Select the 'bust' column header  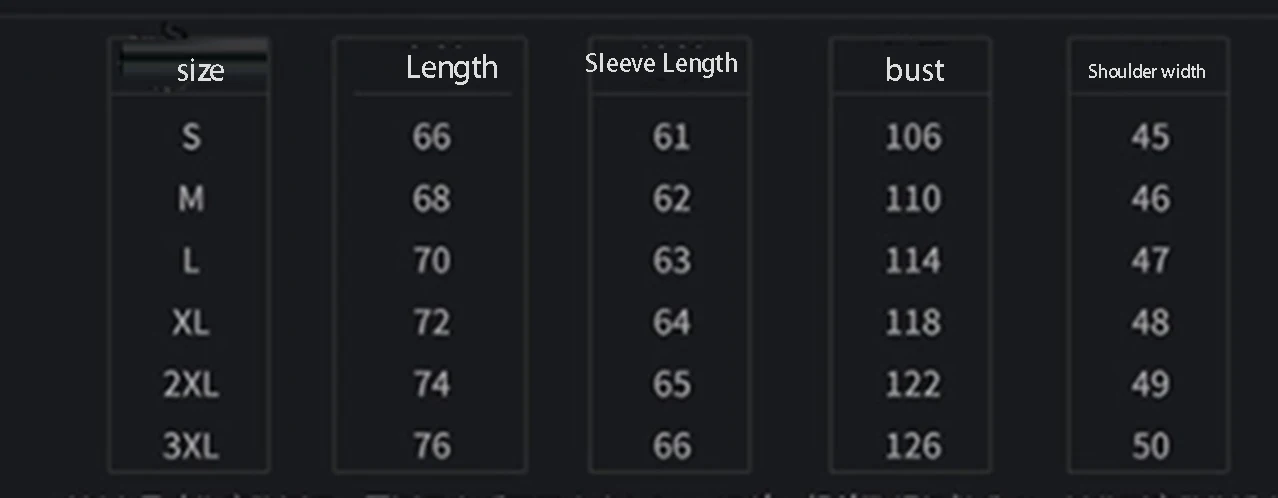click(915, 70)
